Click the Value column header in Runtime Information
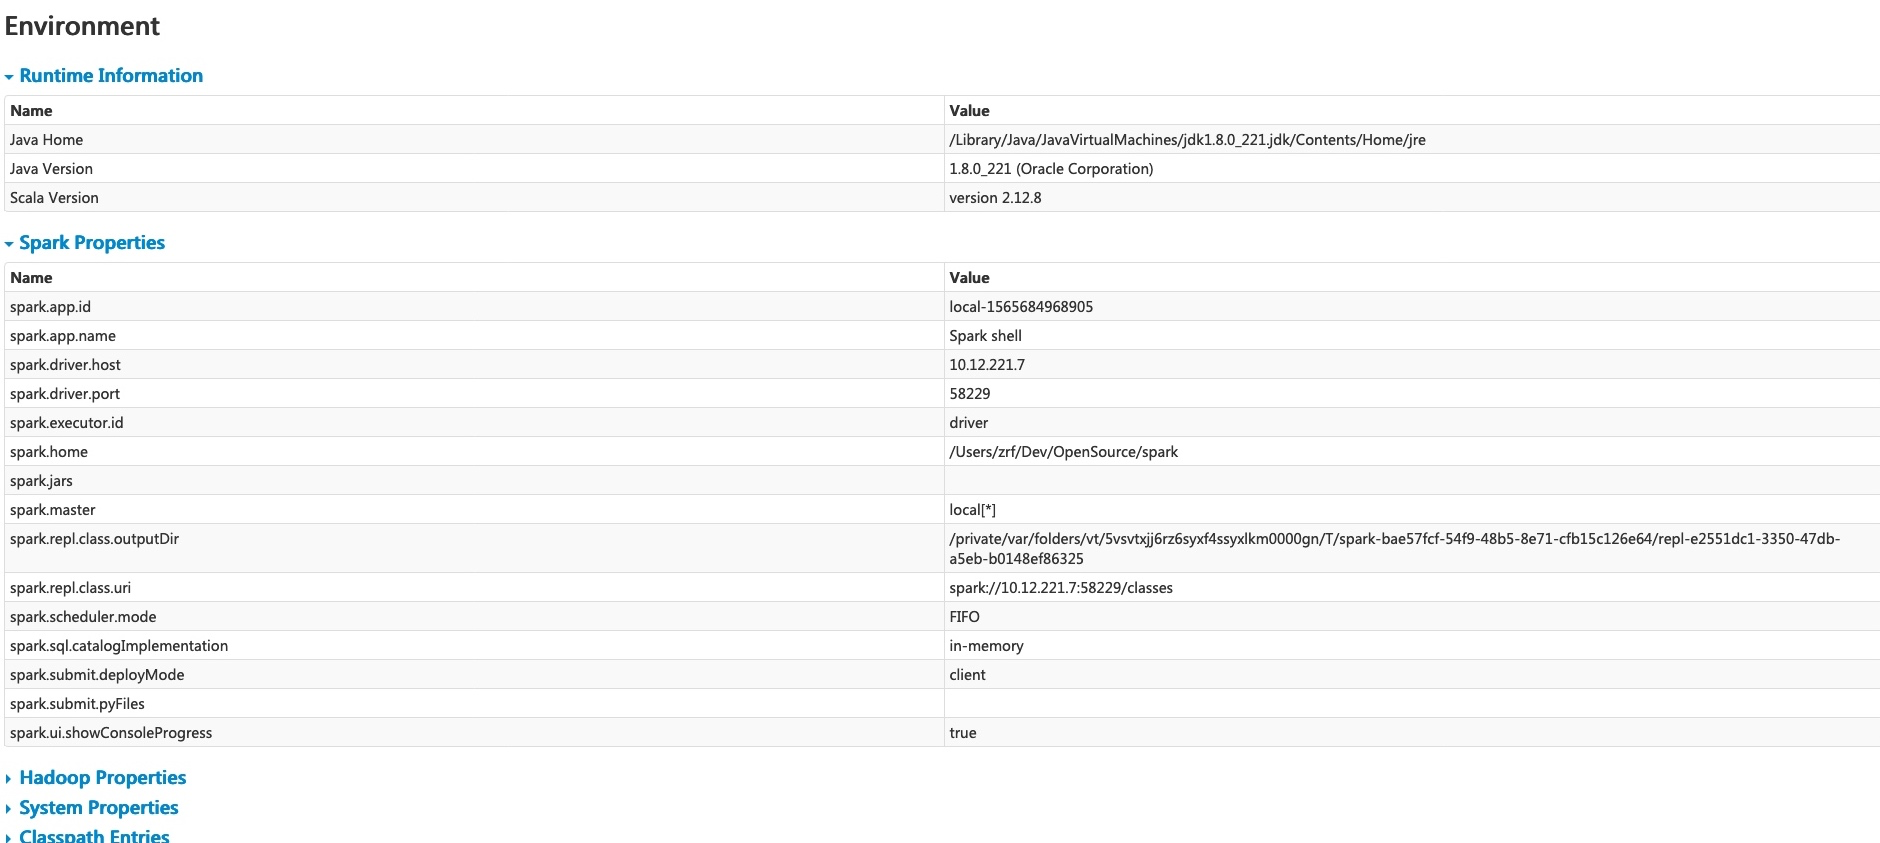This screenshot has width=1880, height=843. (969, 110)
